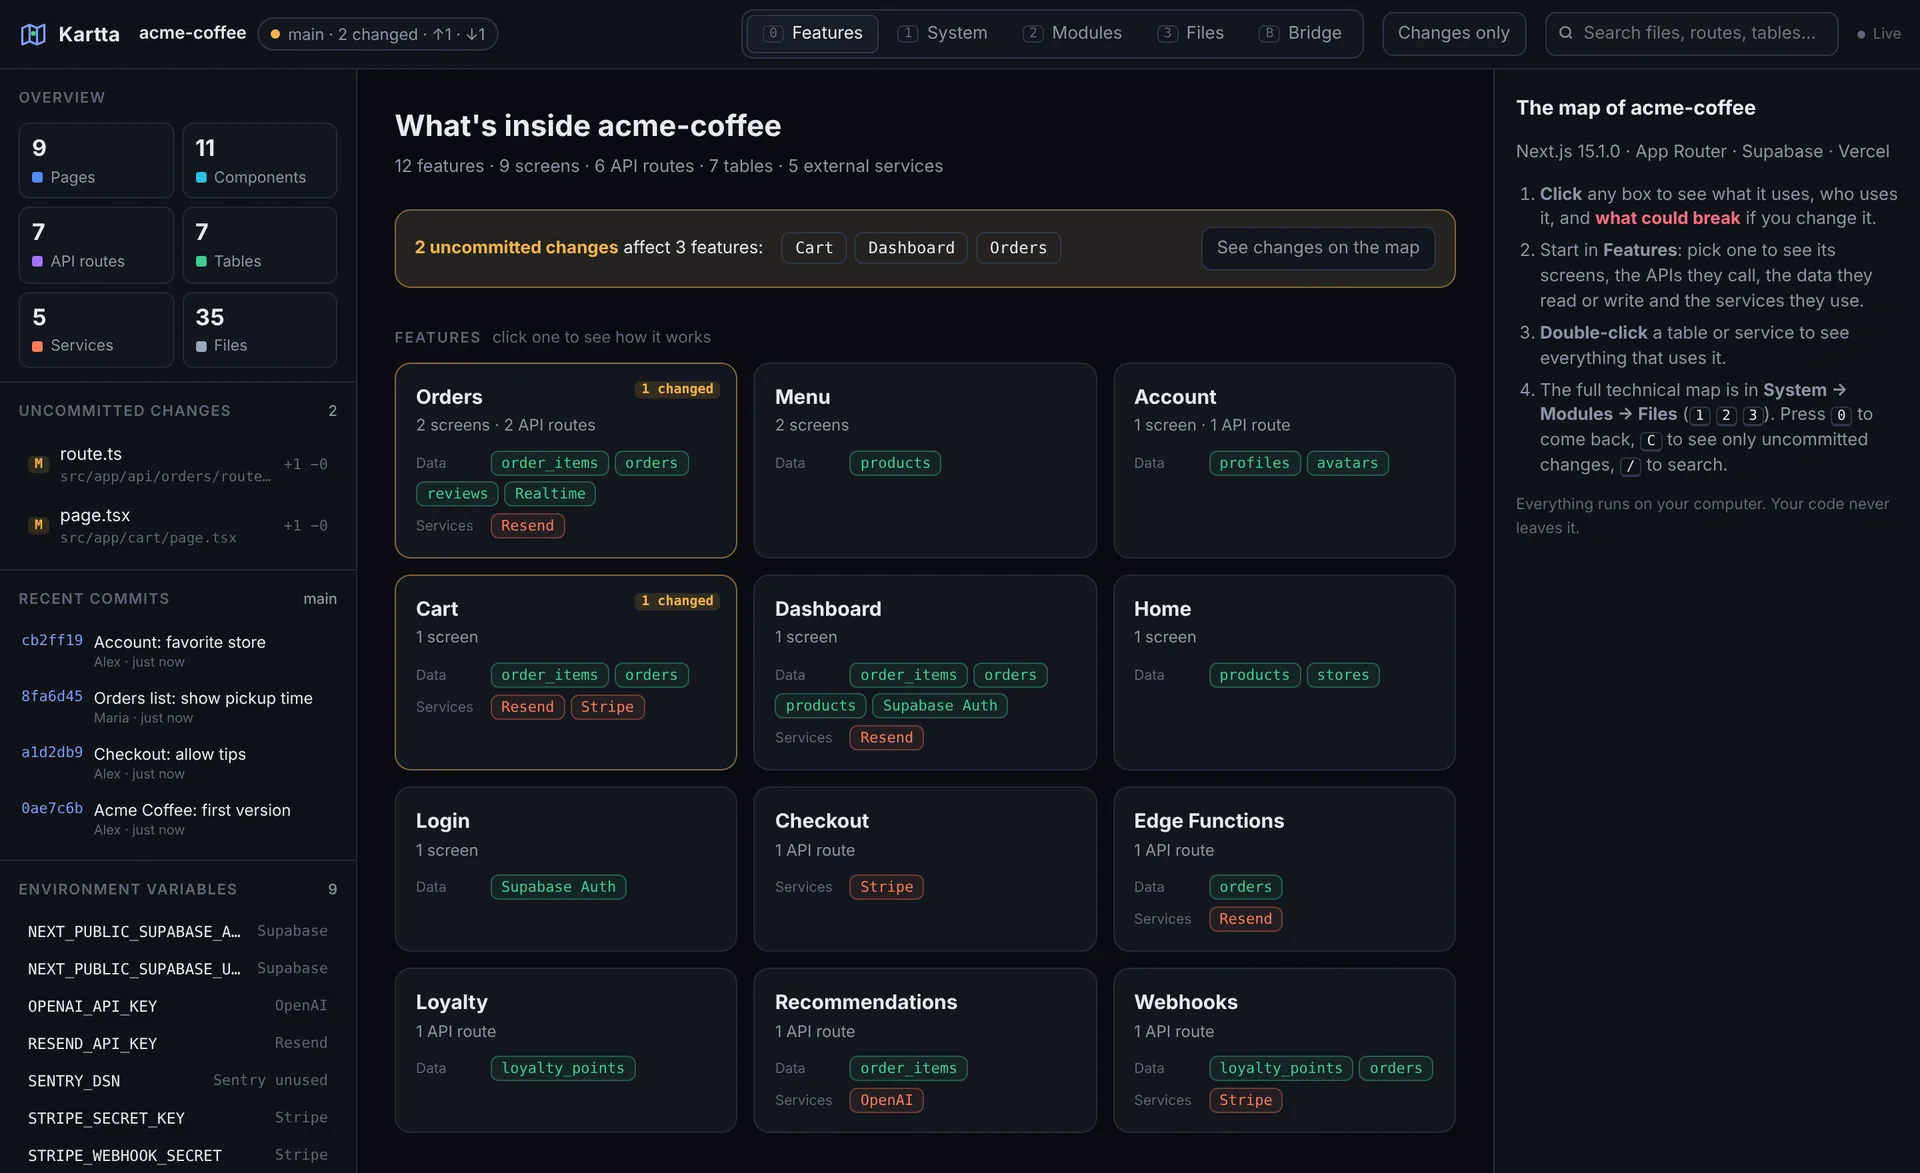The width and height of the screenshot is (1920, 1173).
Task: Open the Account feature card
Action: [x=1284, y=460]
